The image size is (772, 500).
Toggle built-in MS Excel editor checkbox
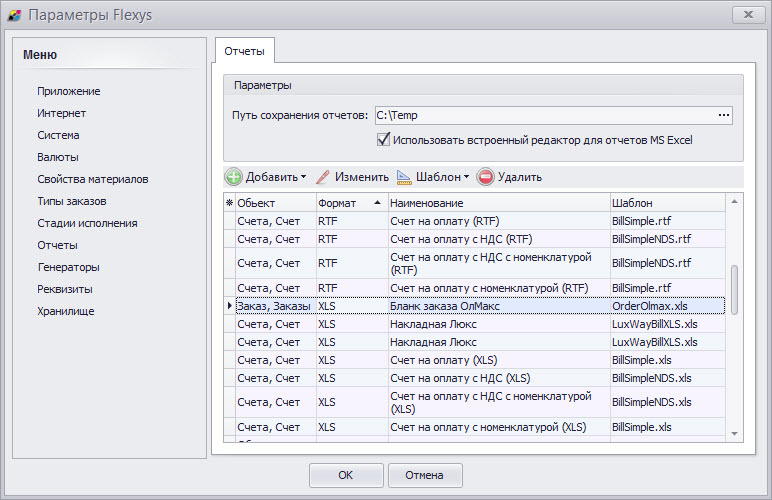click(383, 140)
